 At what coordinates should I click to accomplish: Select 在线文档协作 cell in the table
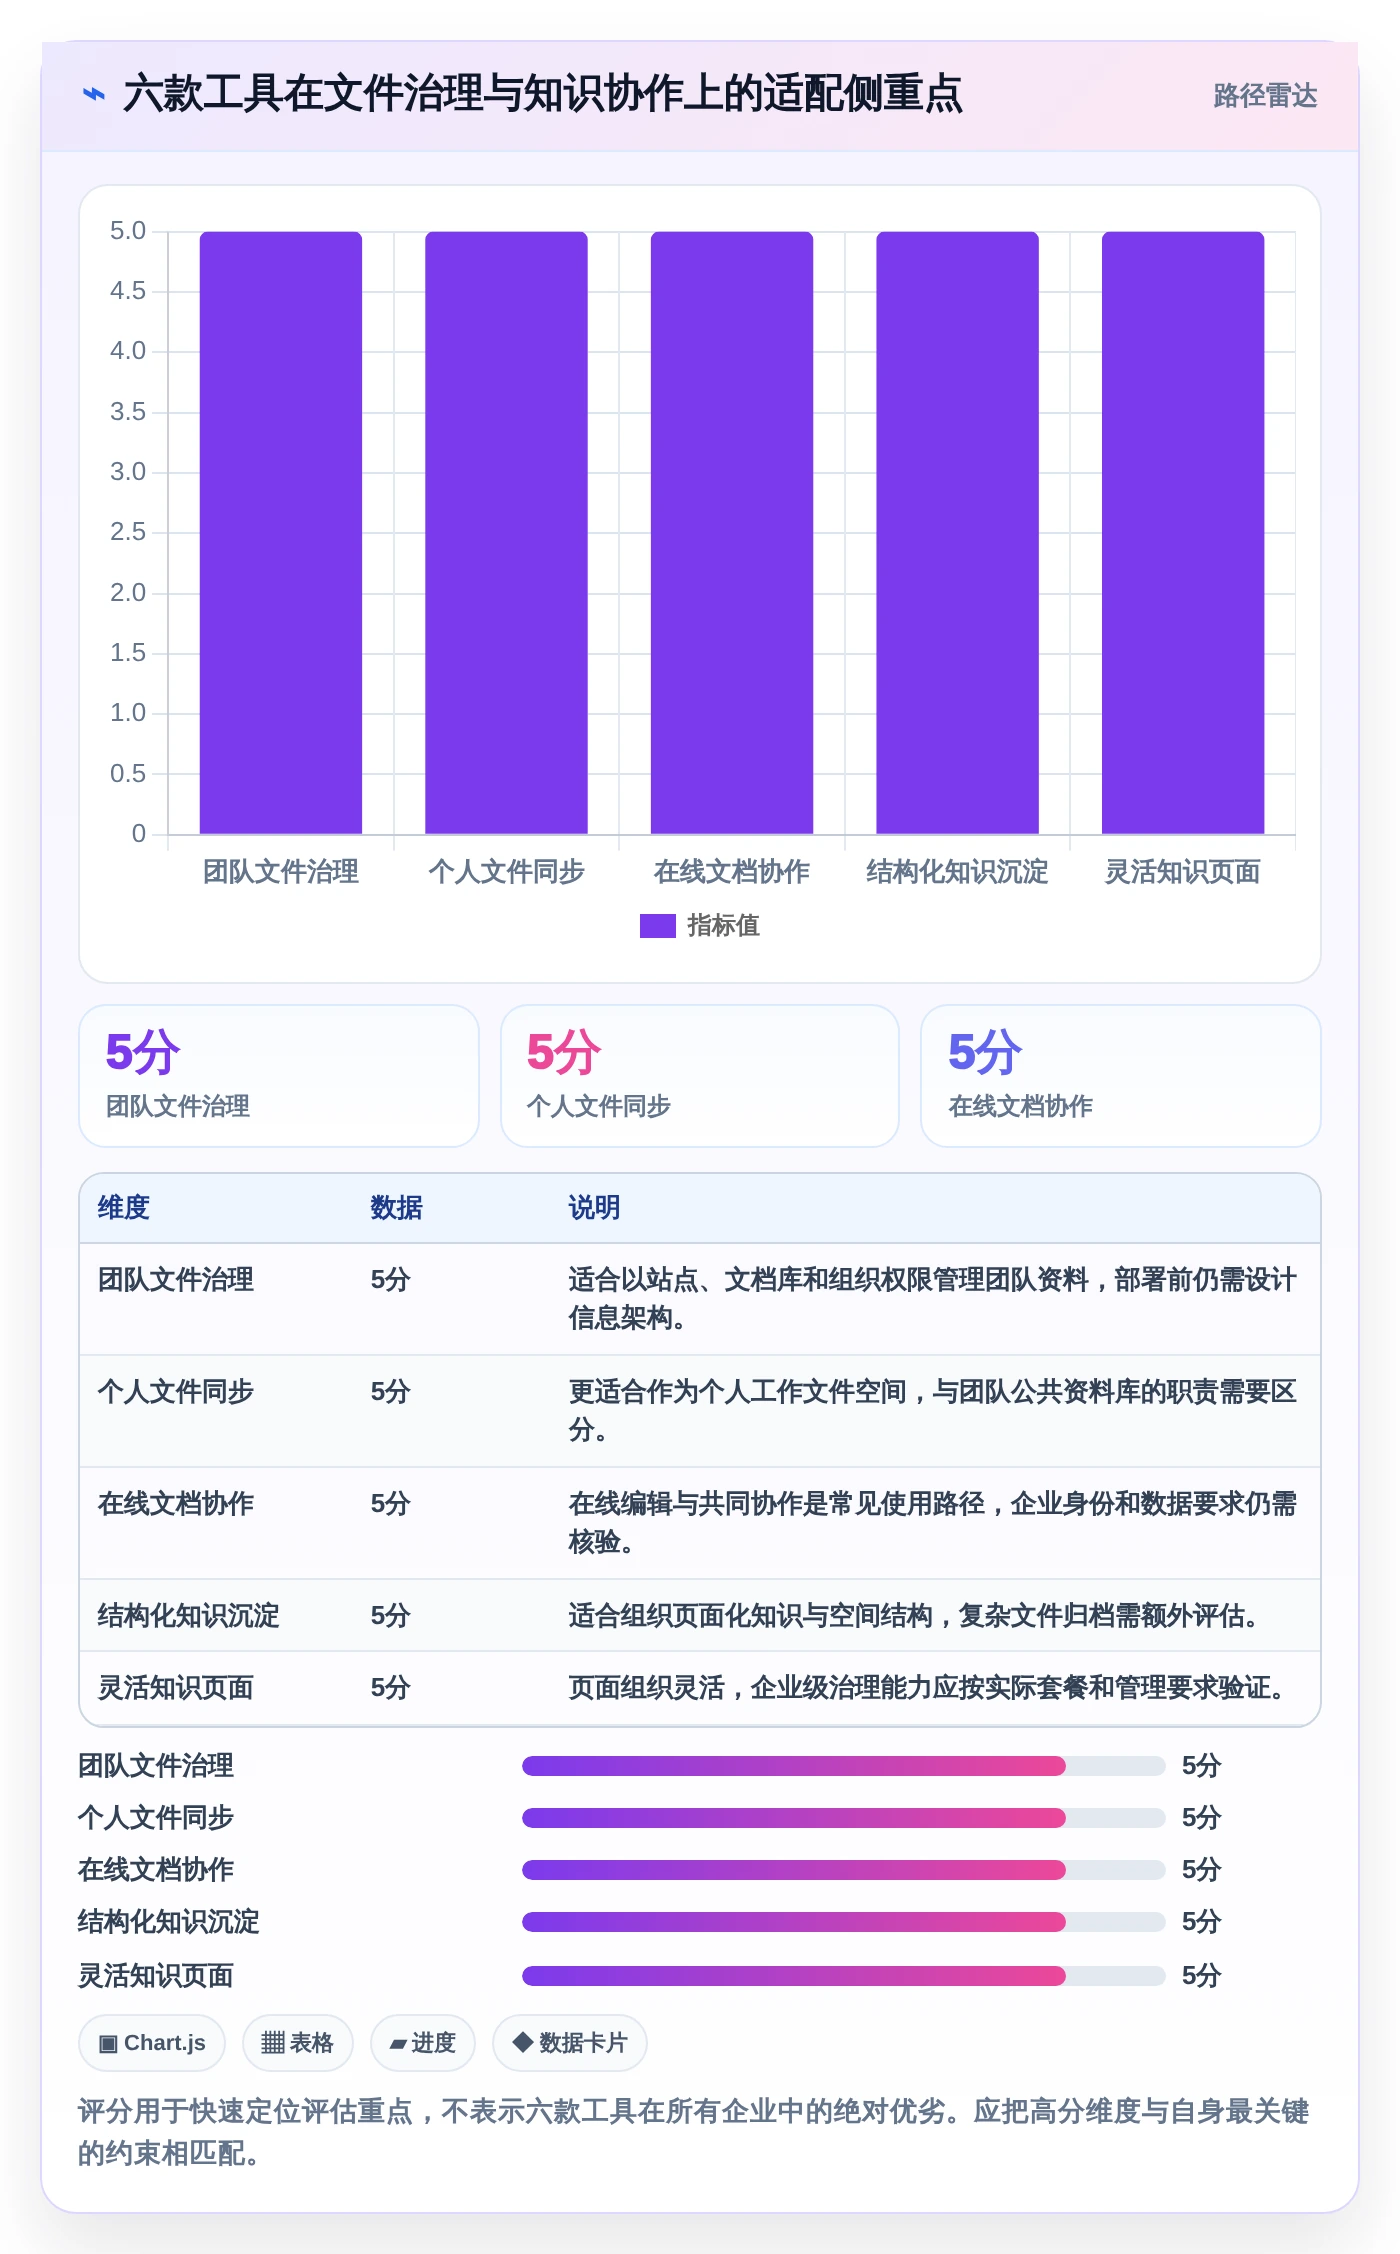[x=176, y=1504]
